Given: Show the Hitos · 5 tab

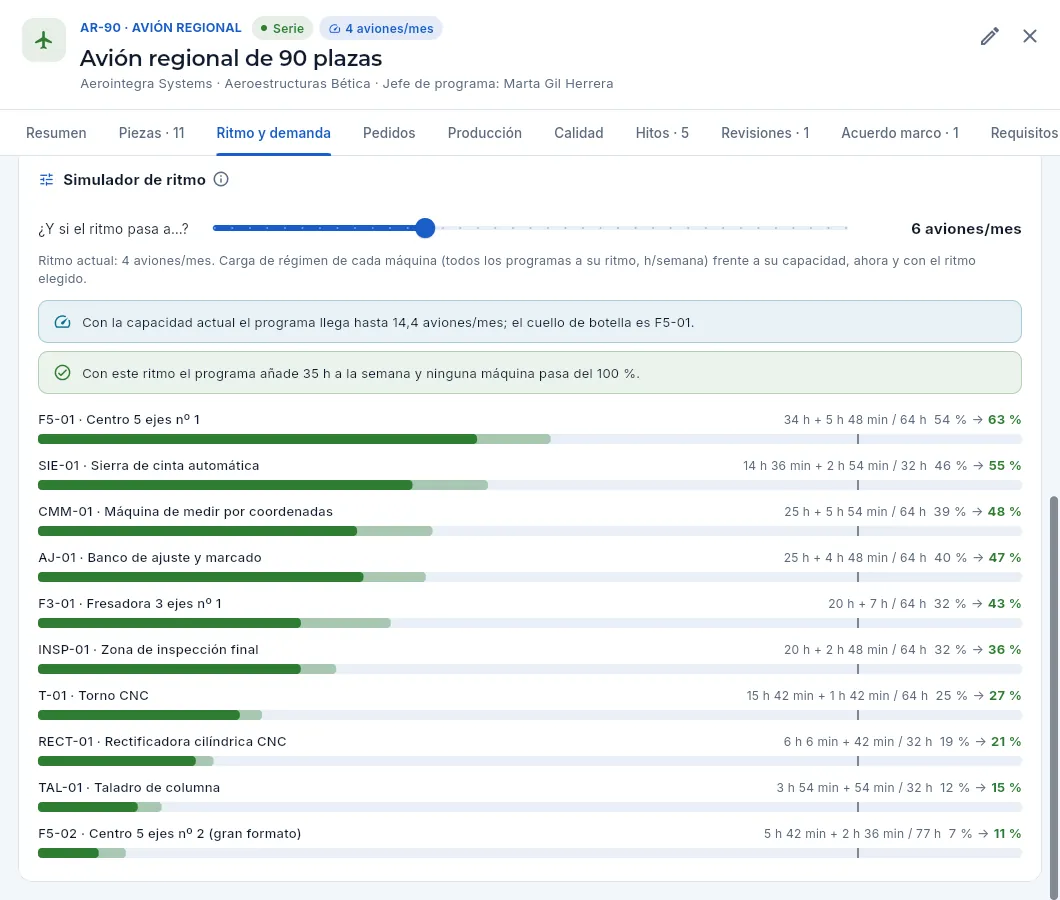Looking at the screenshot, I should (x=662, y=133).
